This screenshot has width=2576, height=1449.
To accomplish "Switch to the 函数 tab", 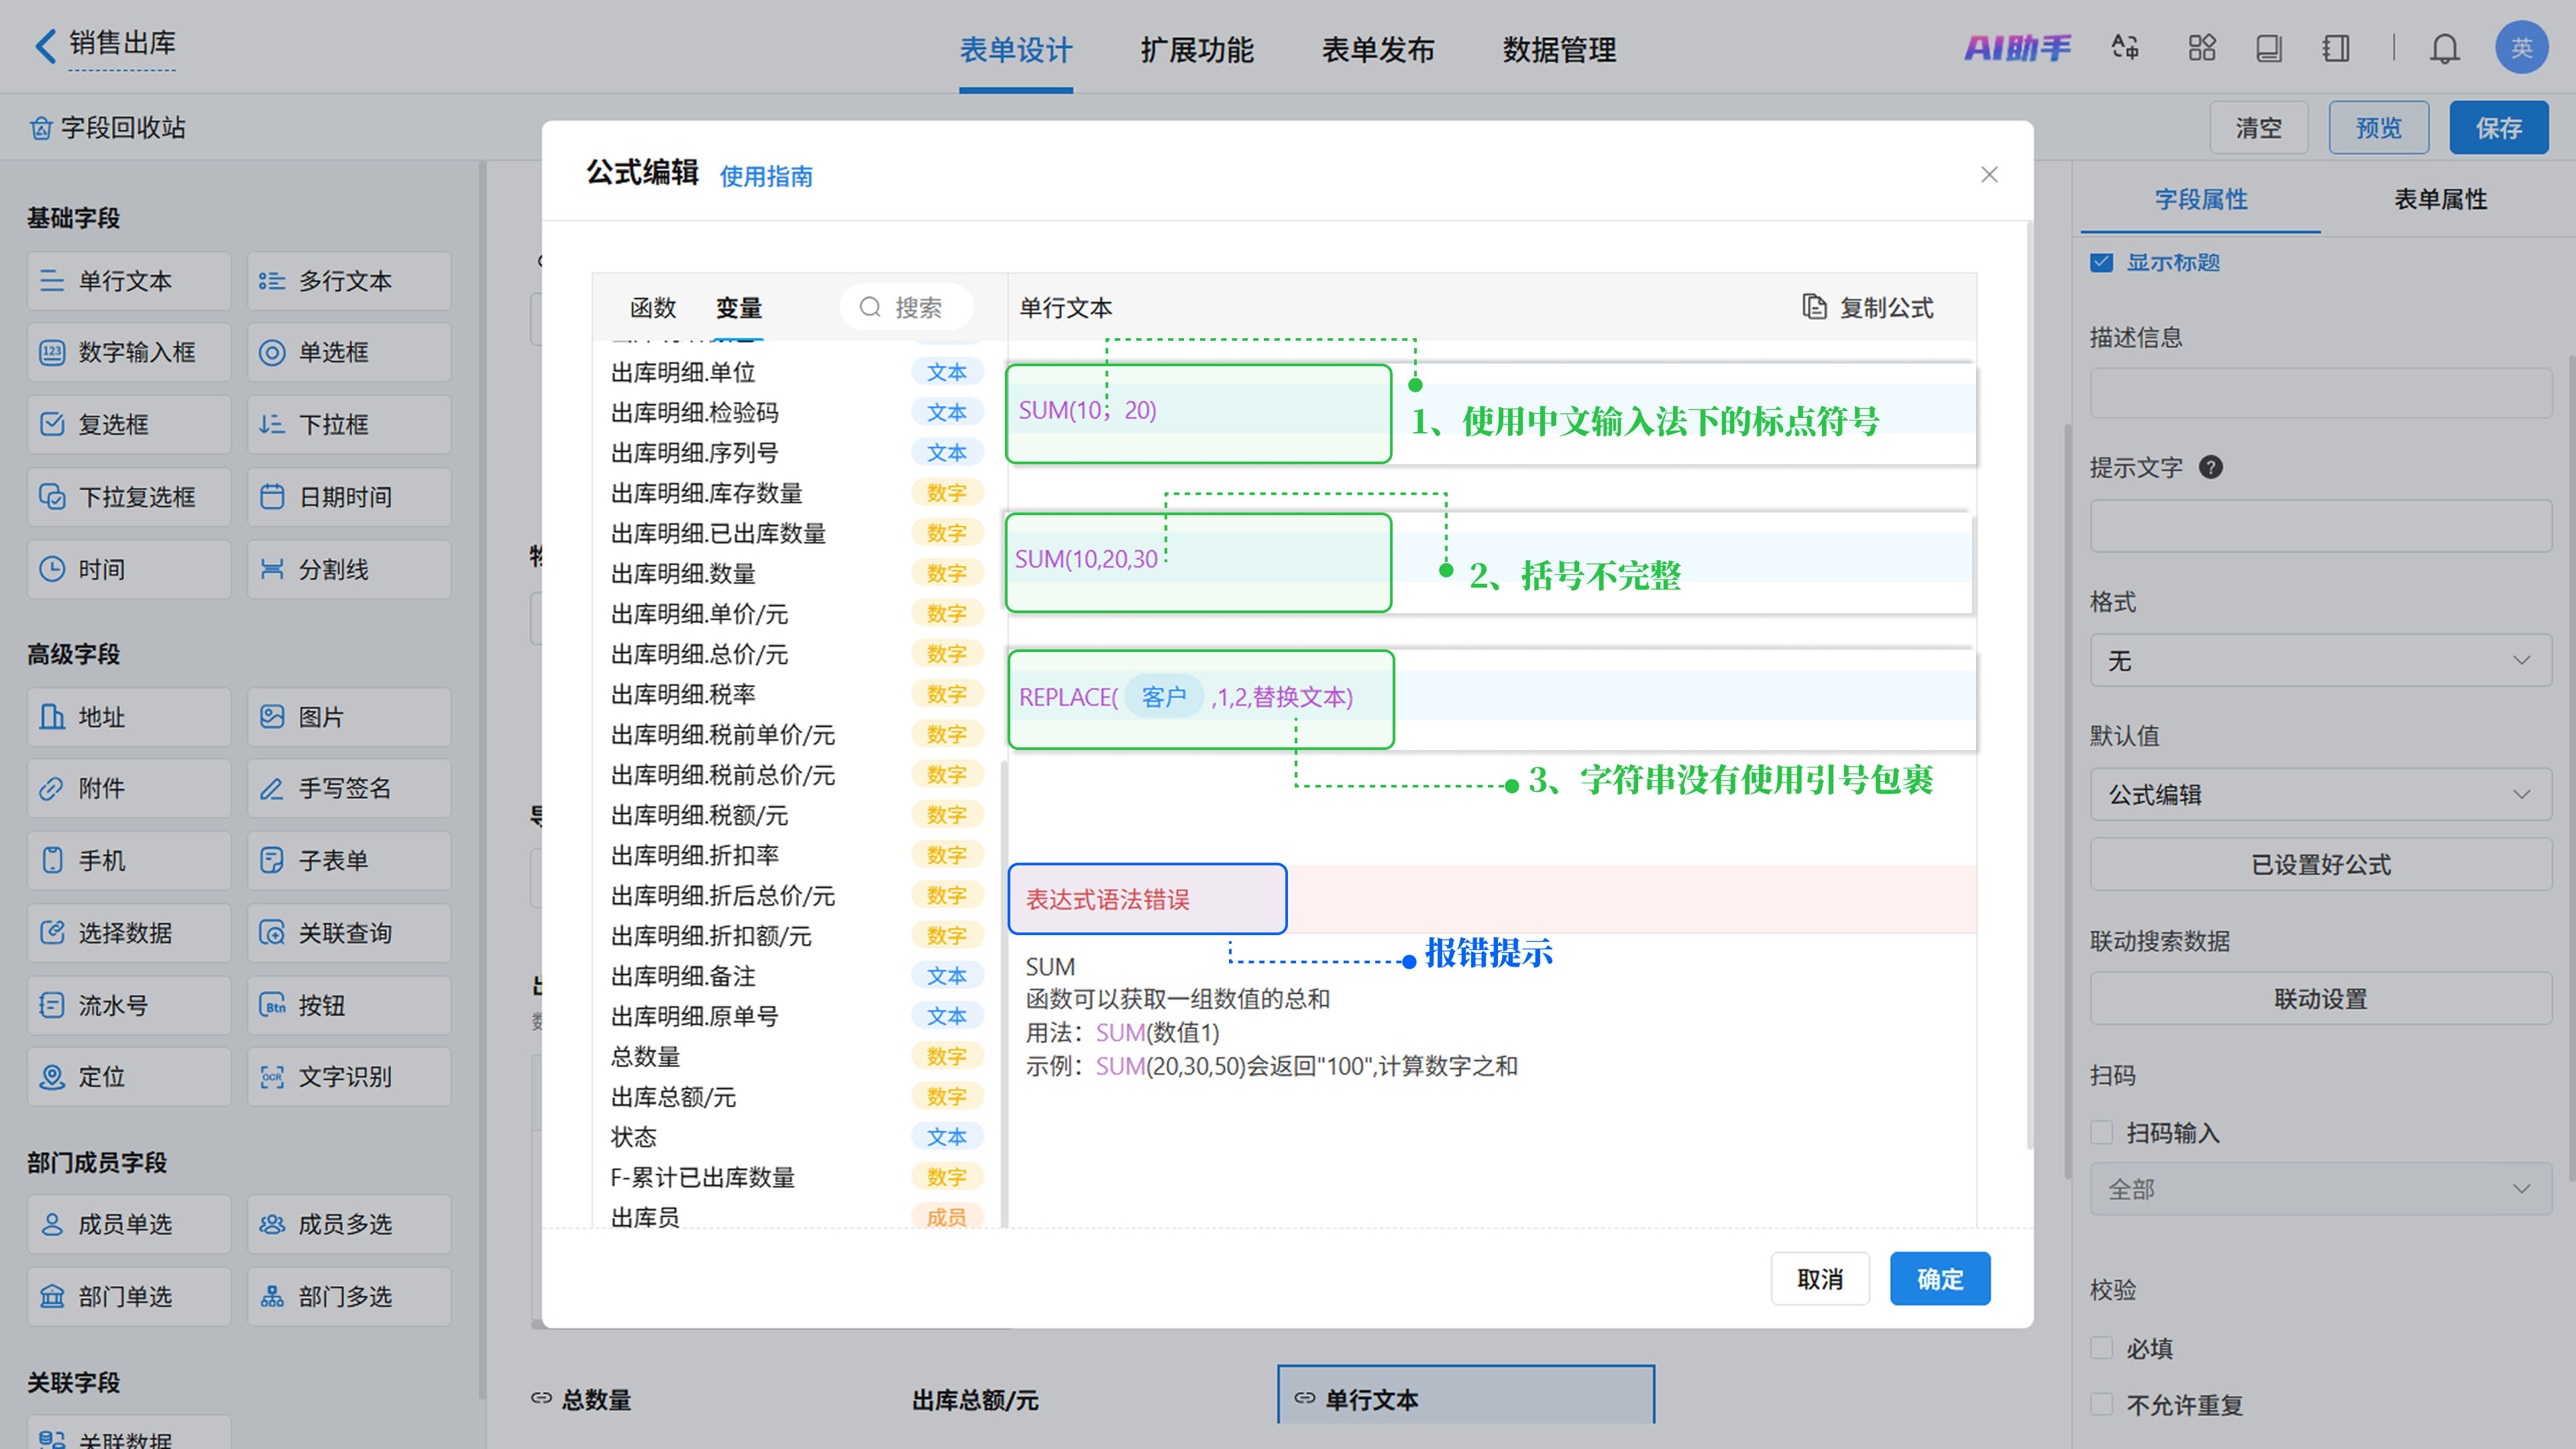I will pyautogui.click(x=653, y=308).
